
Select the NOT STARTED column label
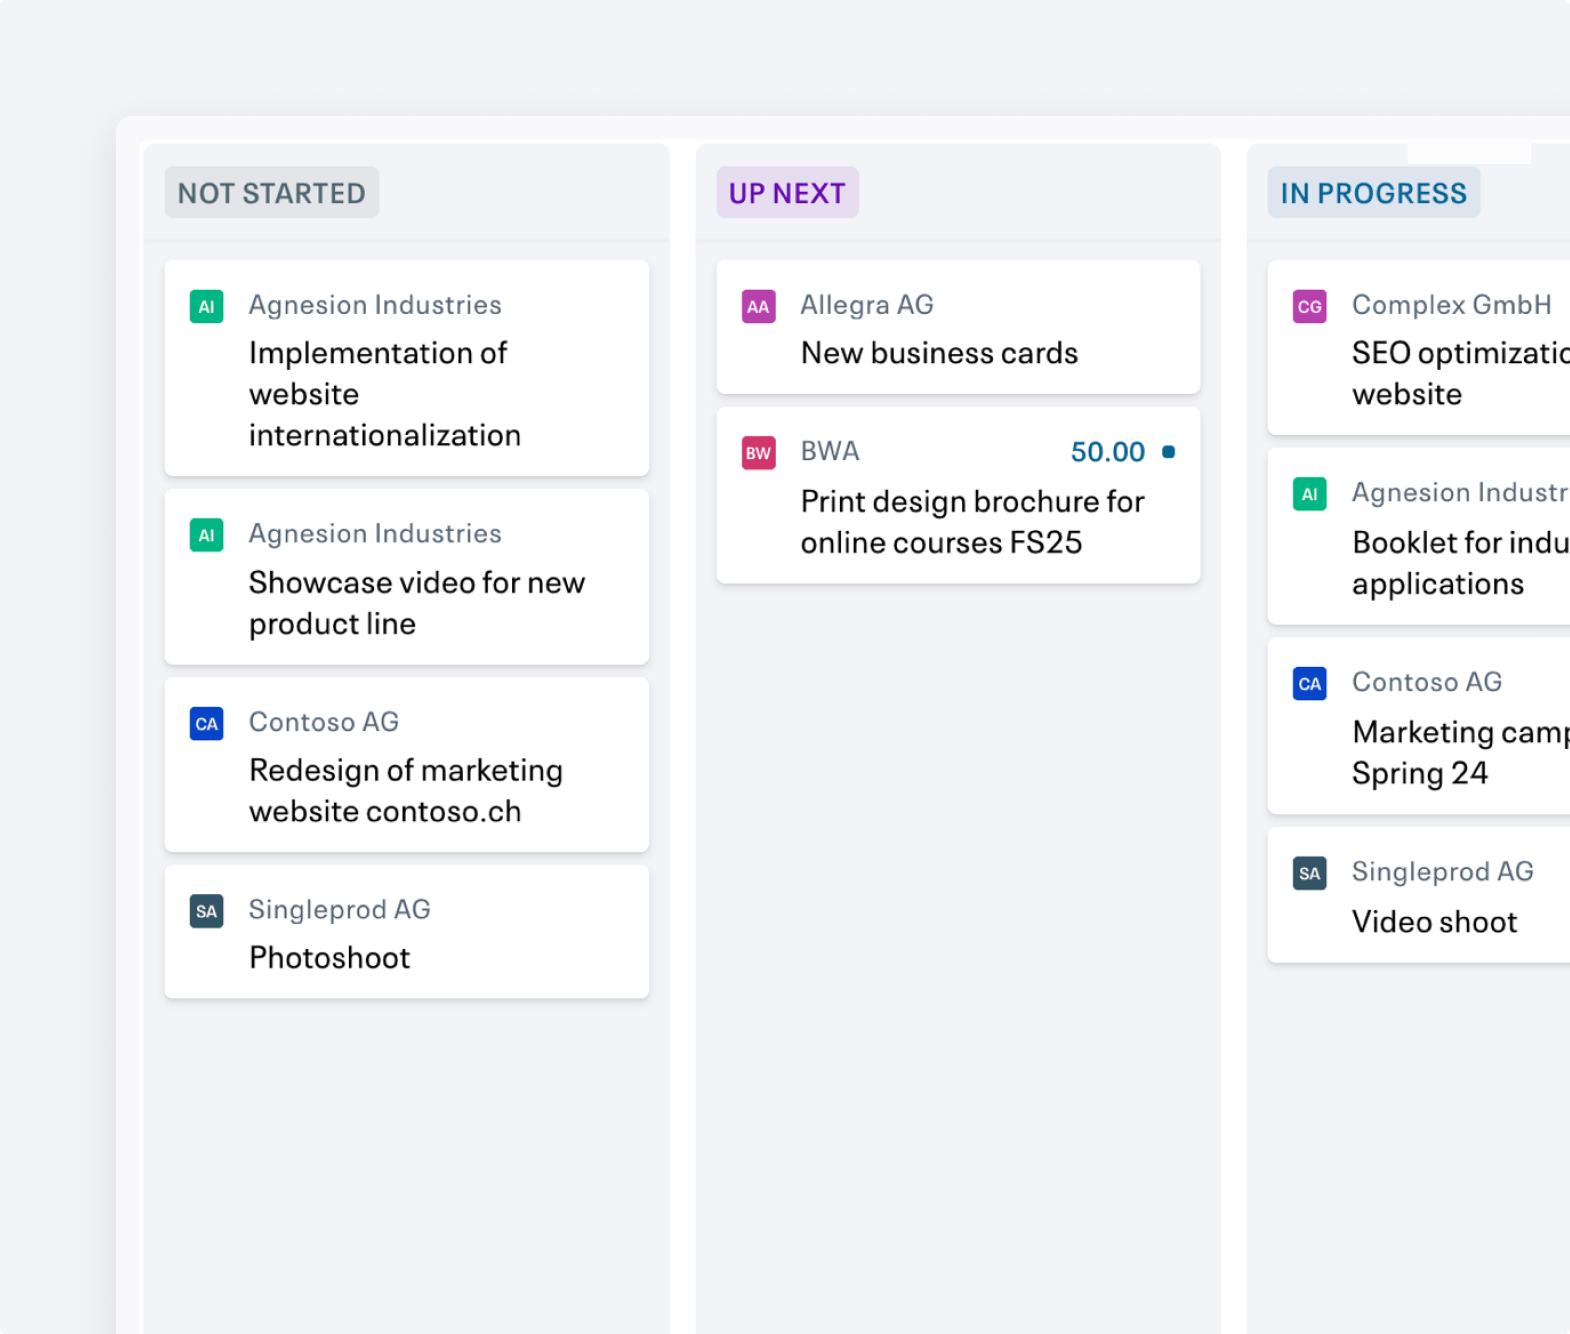pyautogui.click(x=272, y=193)
